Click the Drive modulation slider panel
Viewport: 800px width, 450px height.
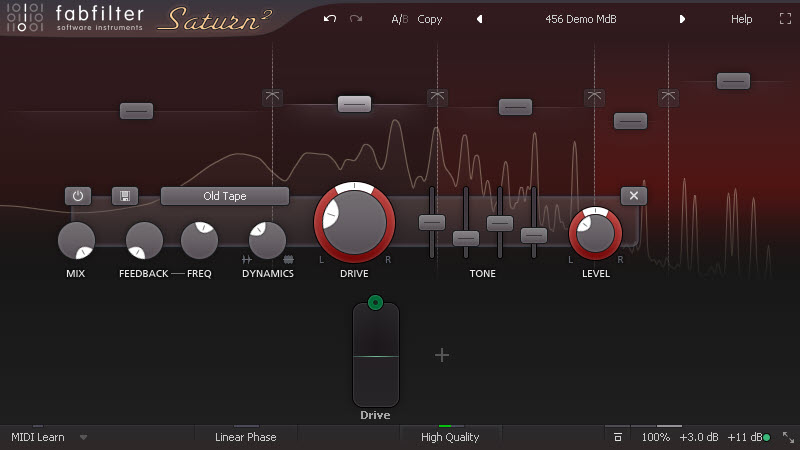click(x=376, y=356)
